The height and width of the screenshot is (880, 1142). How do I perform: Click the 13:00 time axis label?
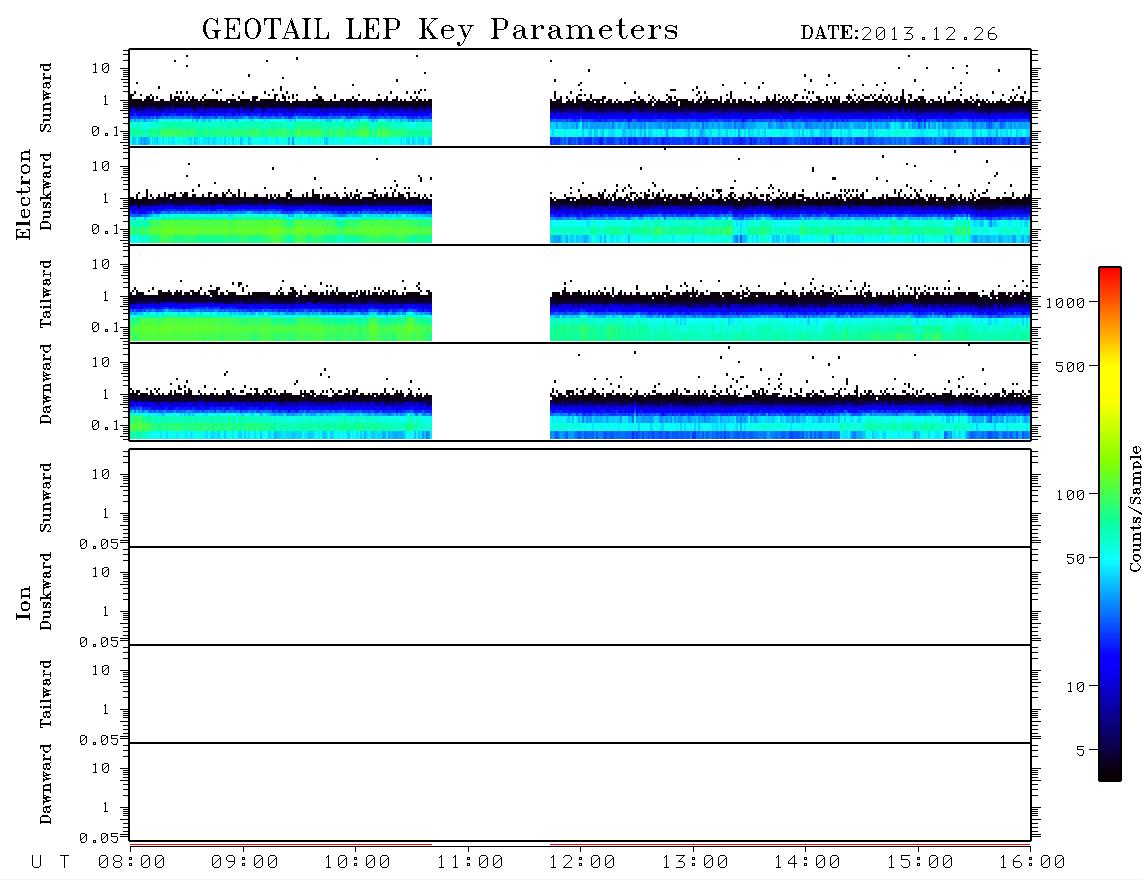695,862
